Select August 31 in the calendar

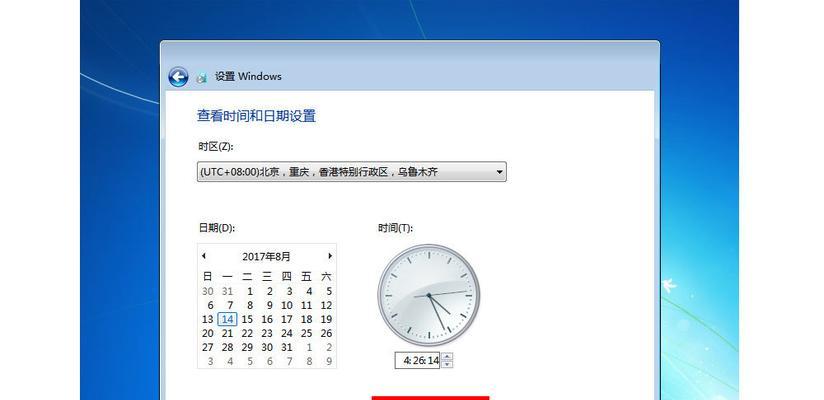click(x=286, y=347)
